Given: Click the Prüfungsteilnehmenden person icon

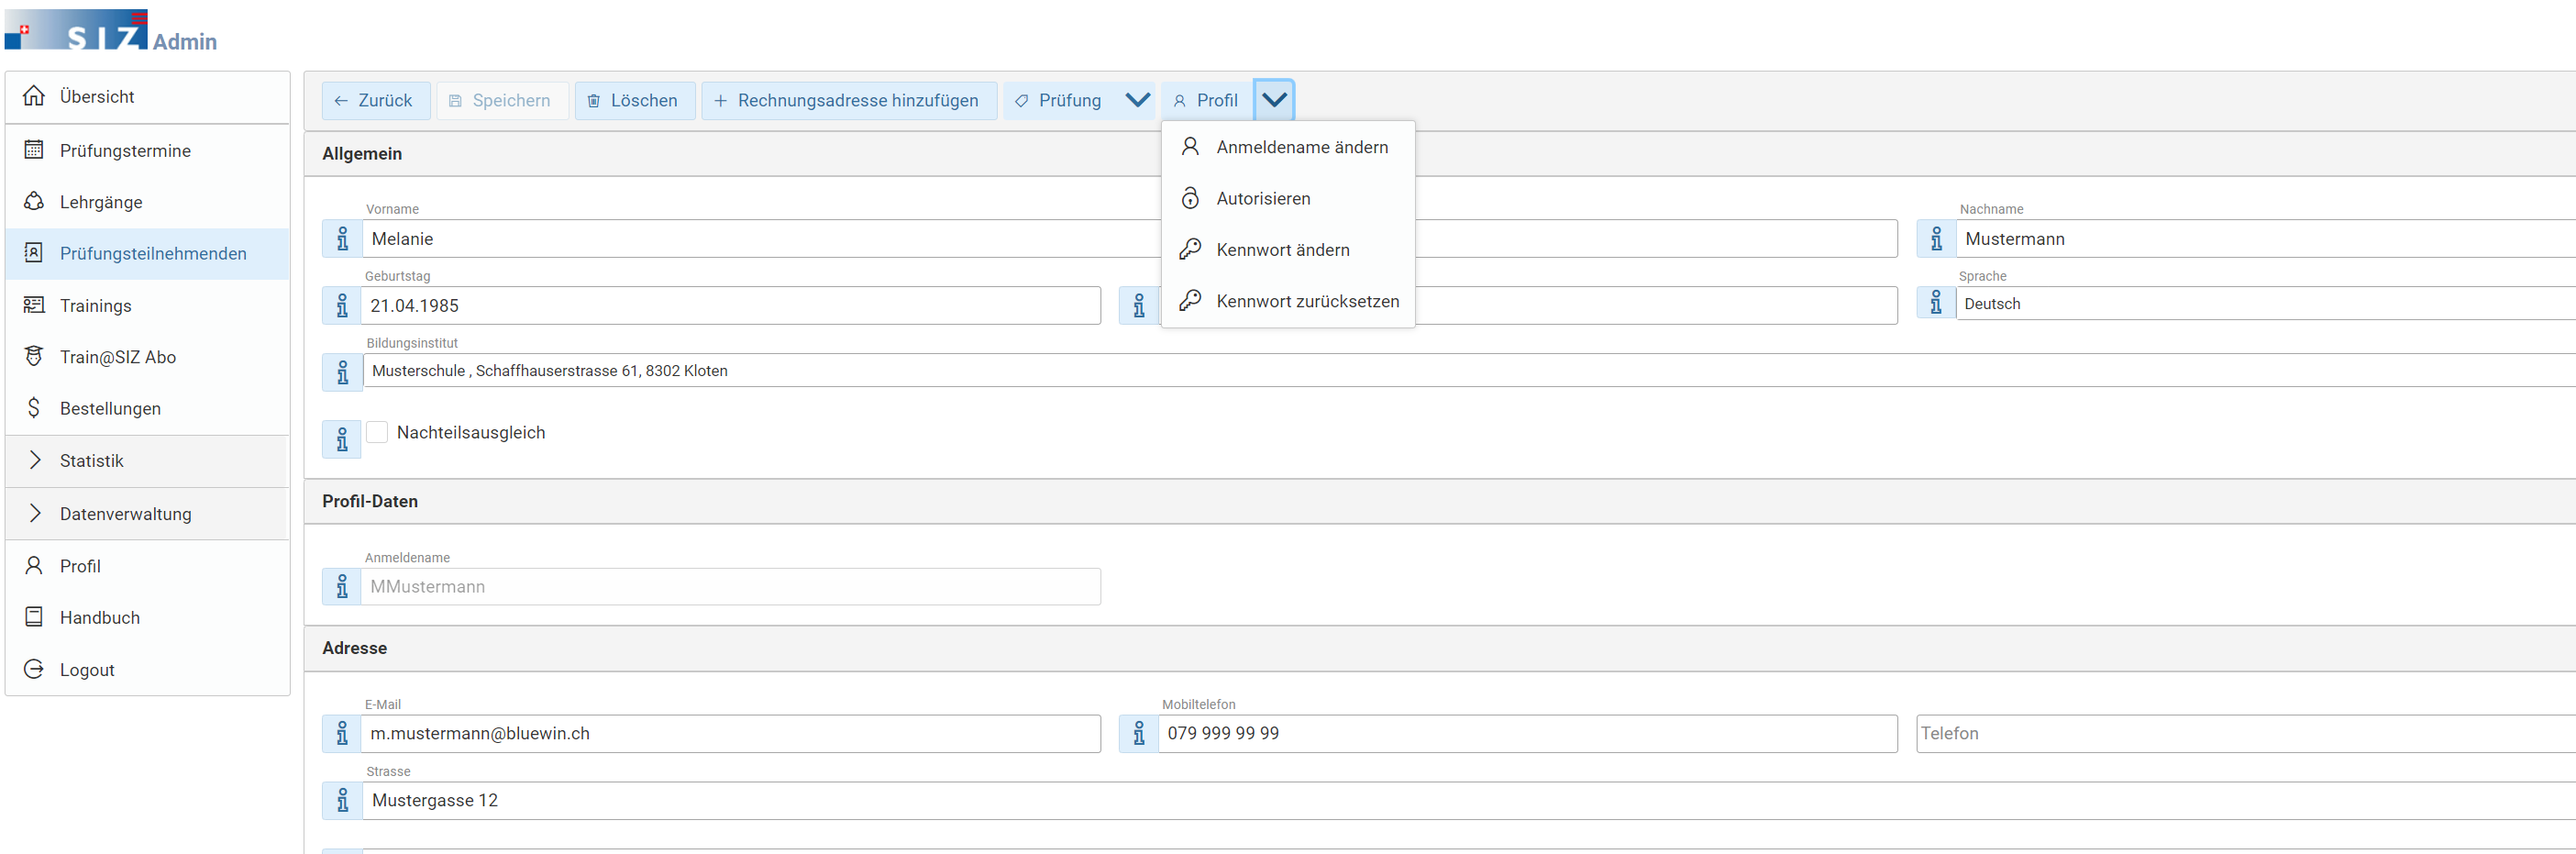Looking at the screenshot, I should tap(34, 253).
